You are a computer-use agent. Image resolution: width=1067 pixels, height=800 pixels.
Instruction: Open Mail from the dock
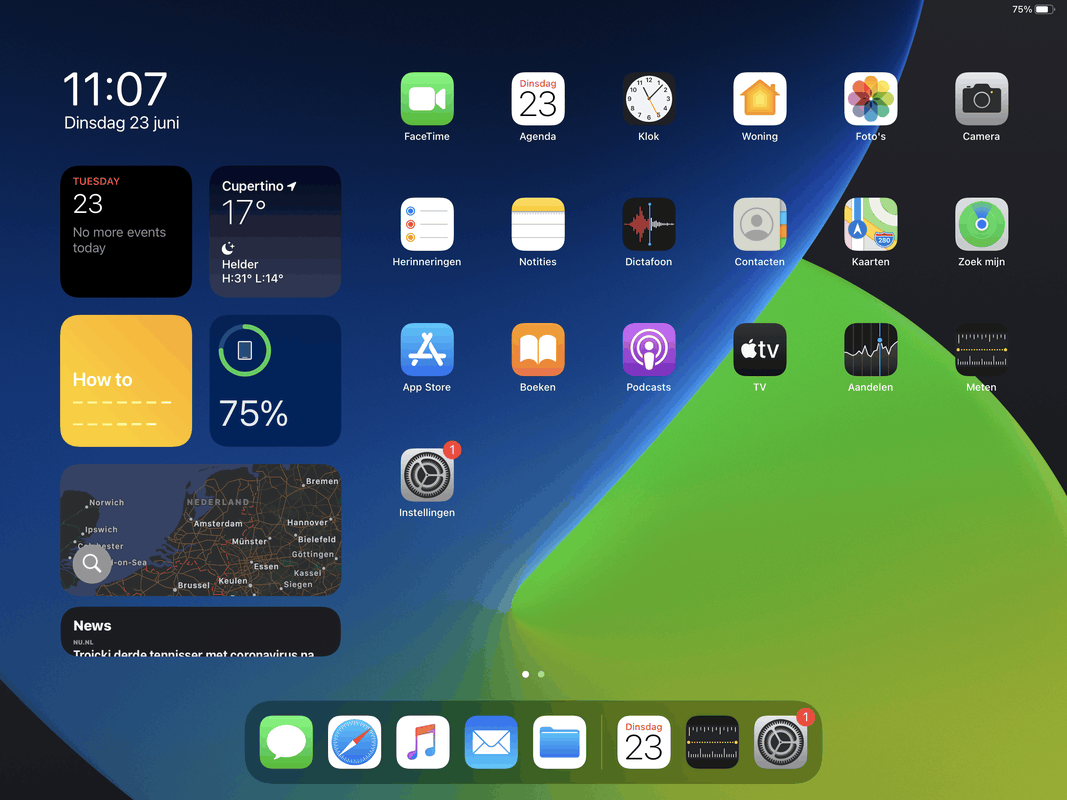[x=491, y=742]
